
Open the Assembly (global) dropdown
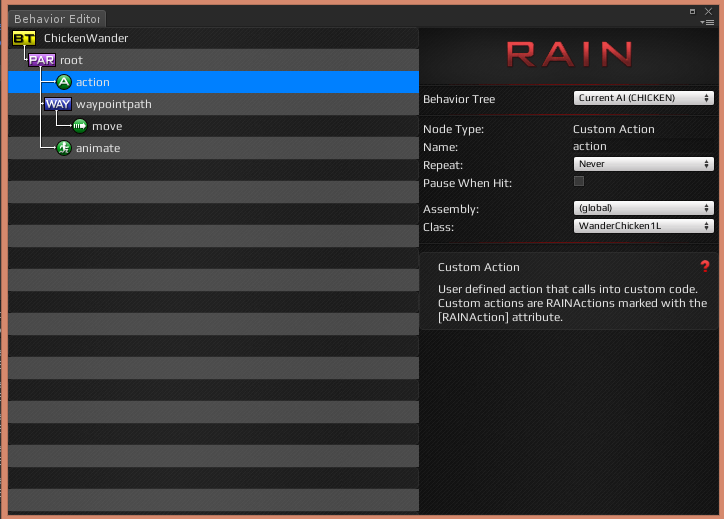click(643, 208)
